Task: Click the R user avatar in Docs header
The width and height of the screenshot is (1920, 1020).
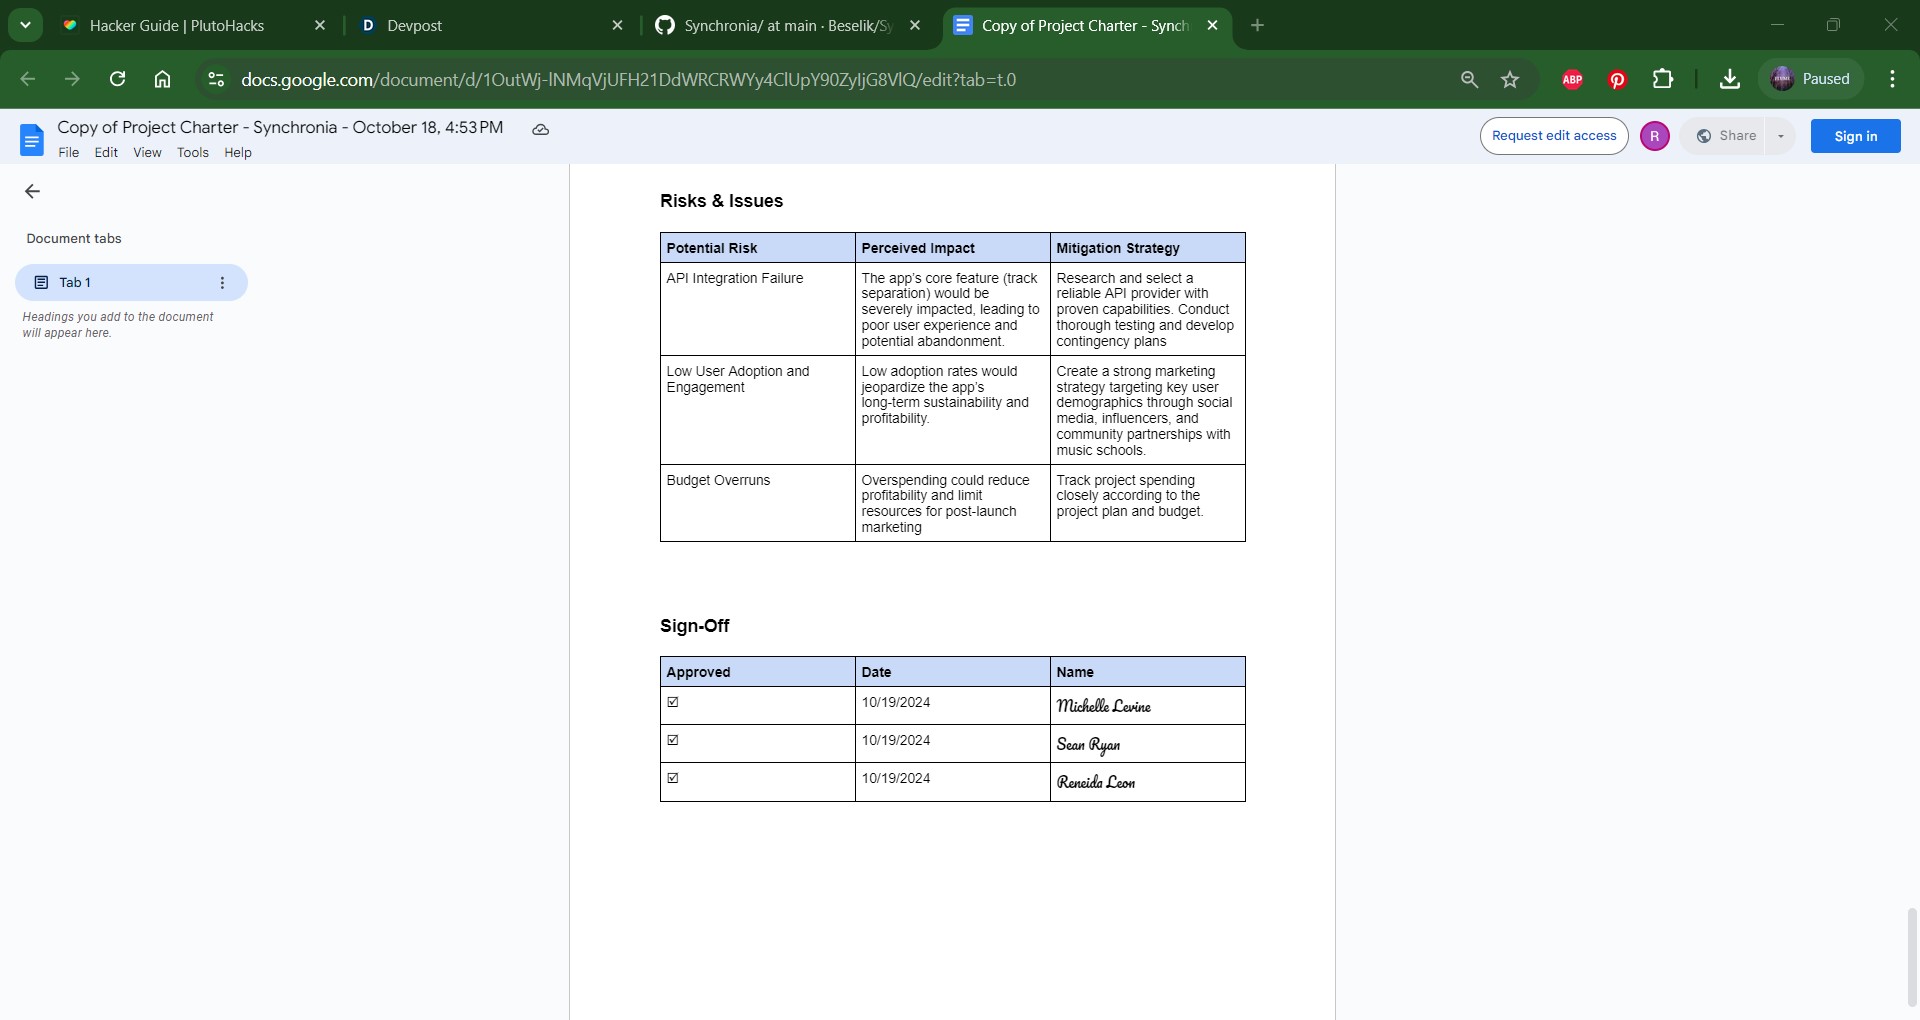Action: point(1654,136)
